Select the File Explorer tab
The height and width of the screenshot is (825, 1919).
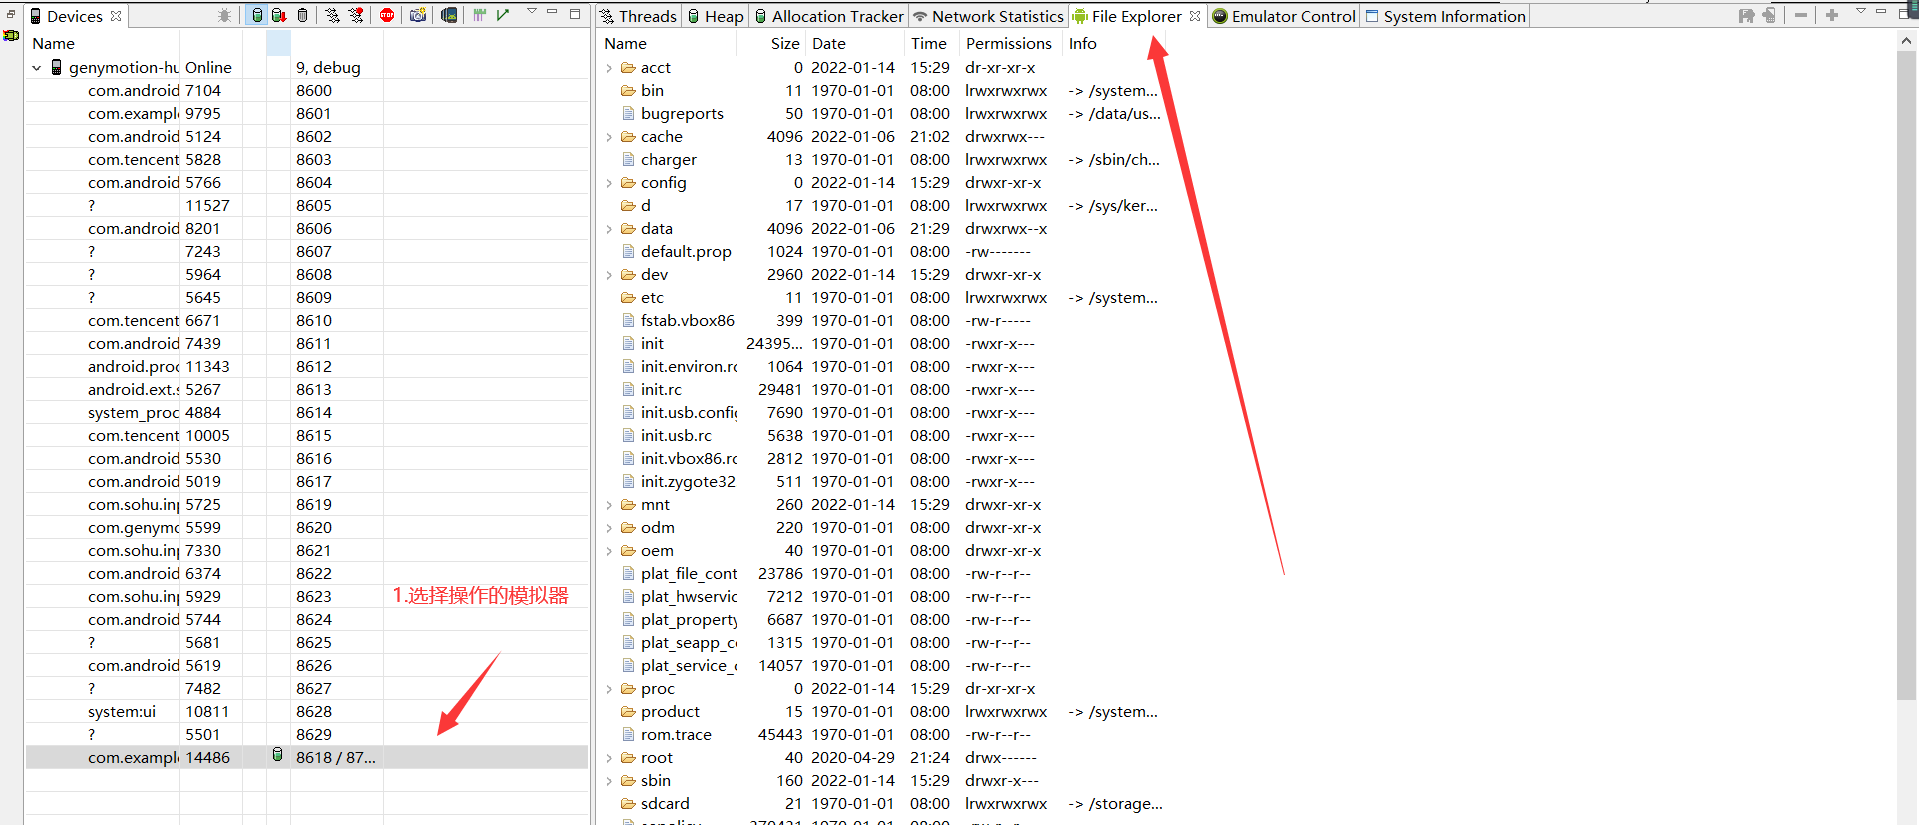click(x=1136, y=16)
